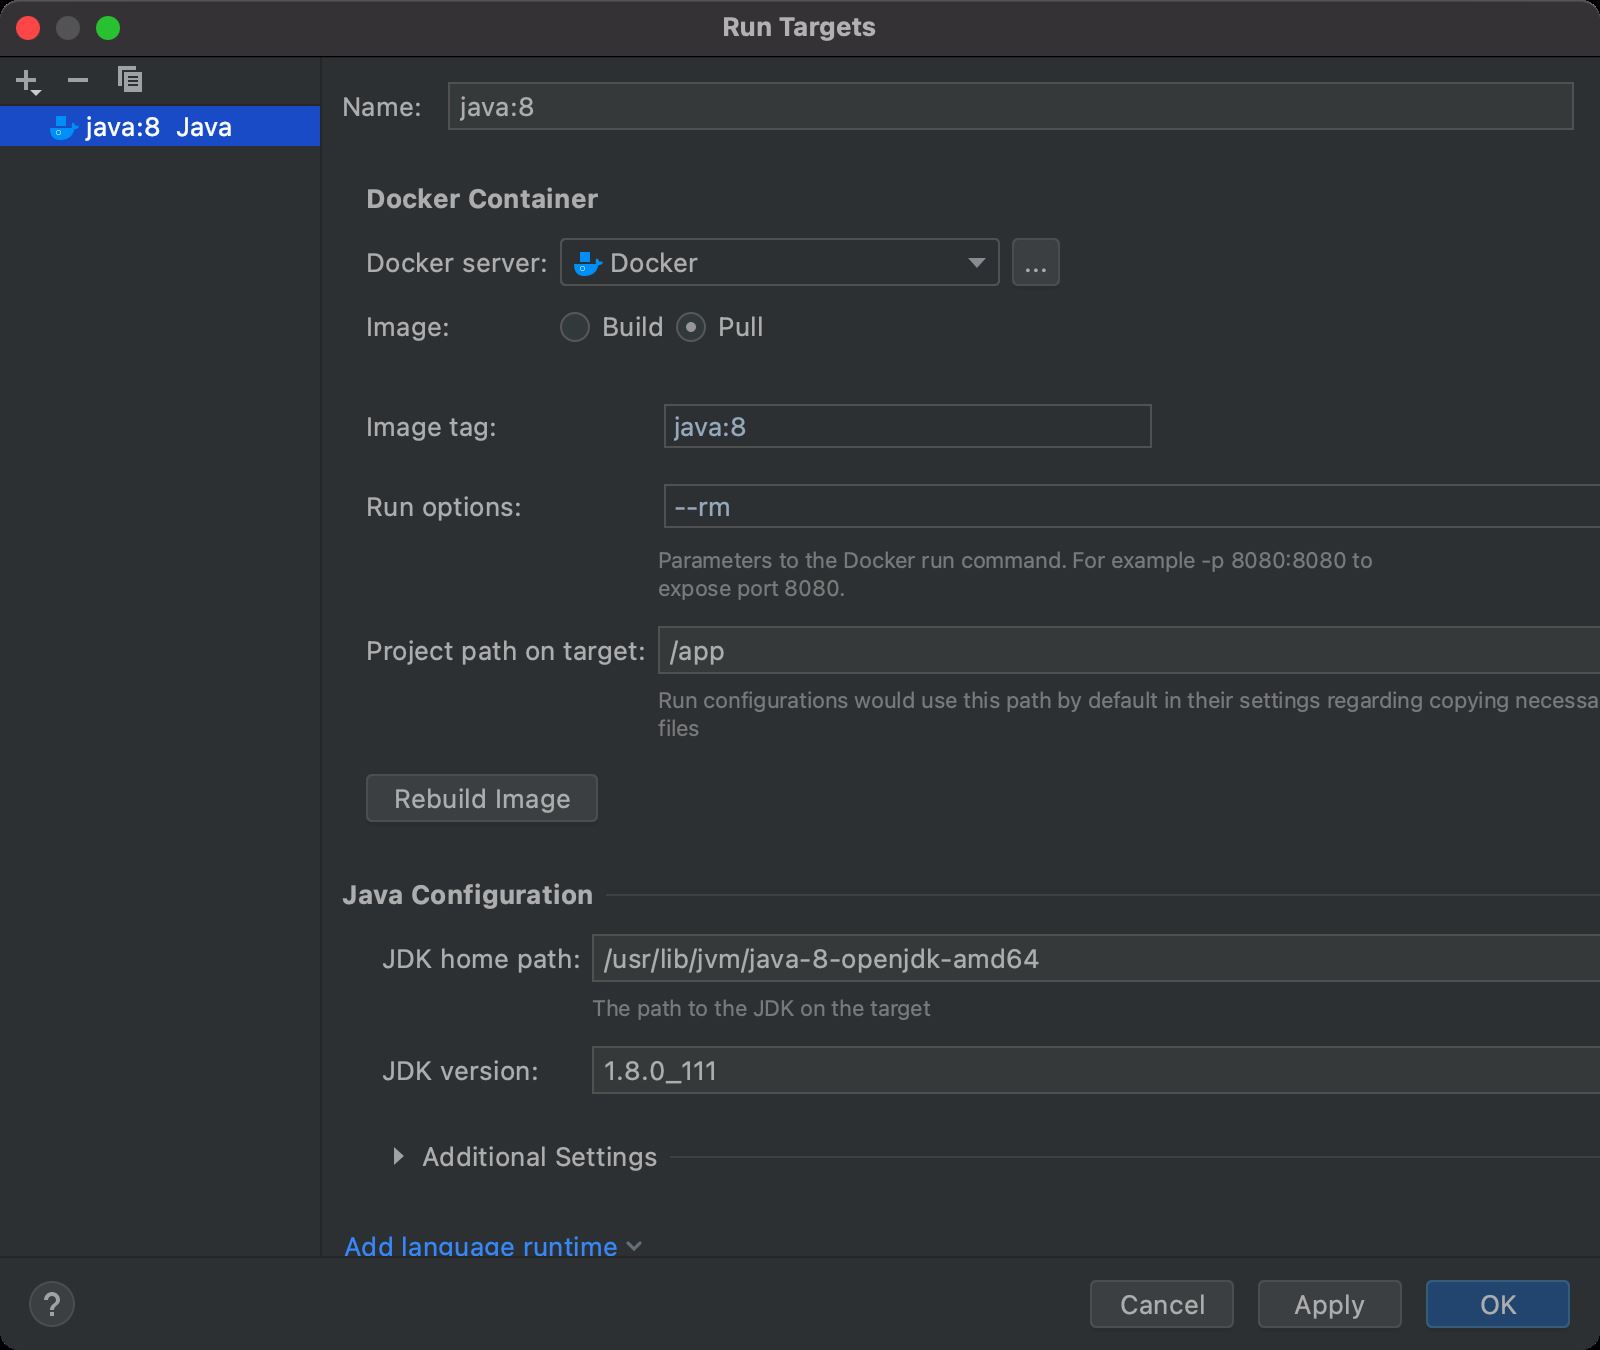Open the Docker server dropdown

pyautogui.click(x=779, y=263)
